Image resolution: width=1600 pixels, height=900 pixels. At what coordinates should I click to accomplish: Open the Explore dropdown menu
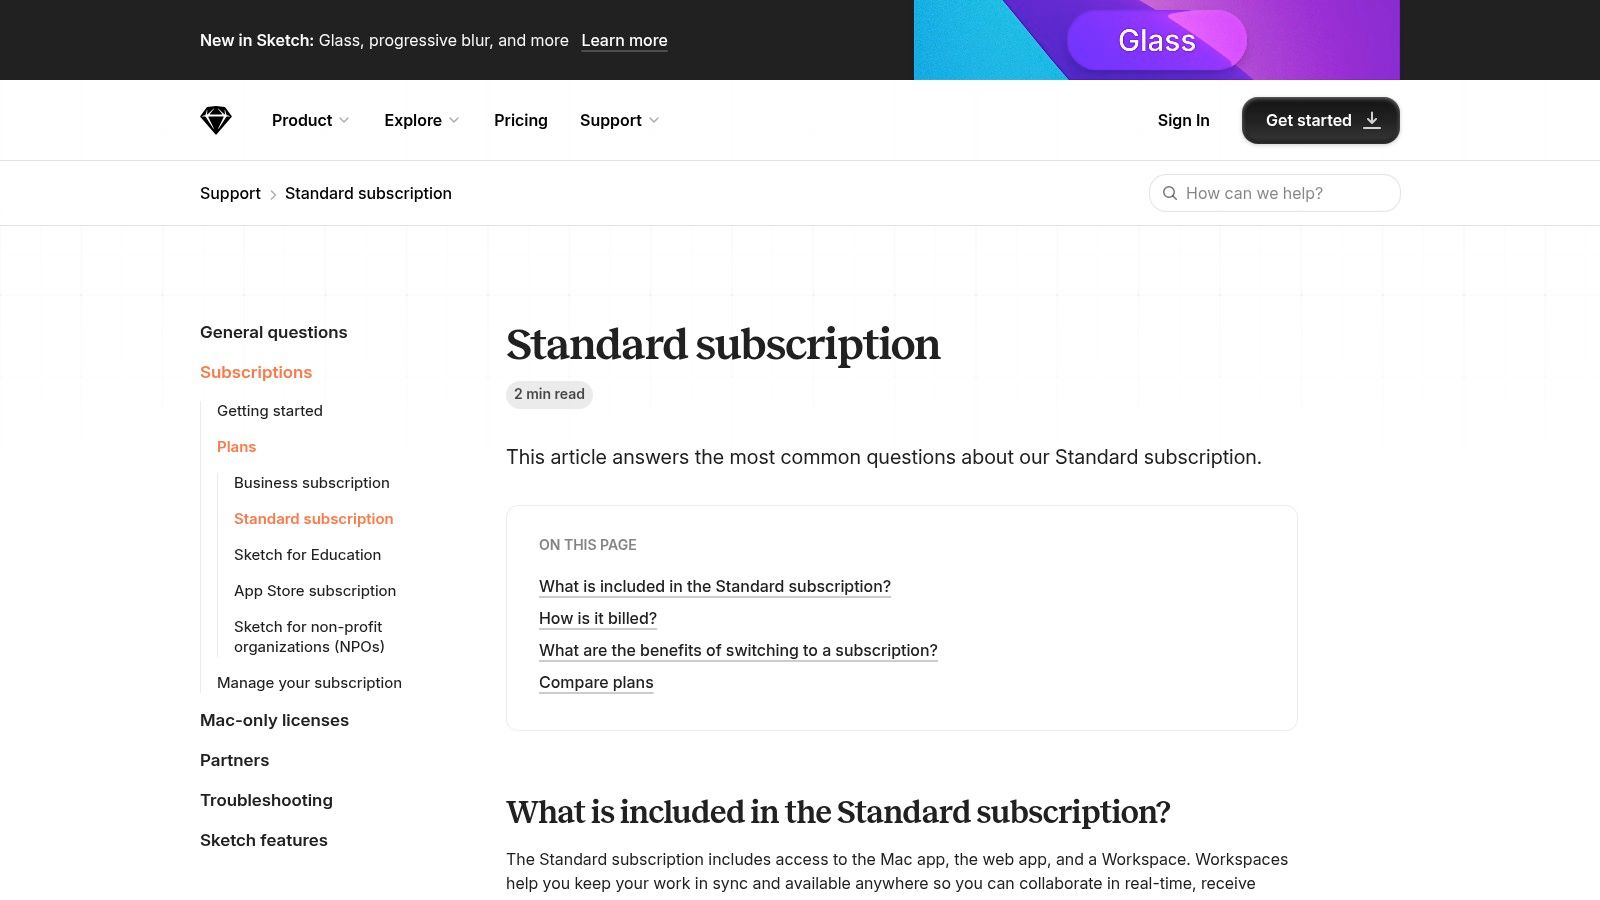[421, 120]
